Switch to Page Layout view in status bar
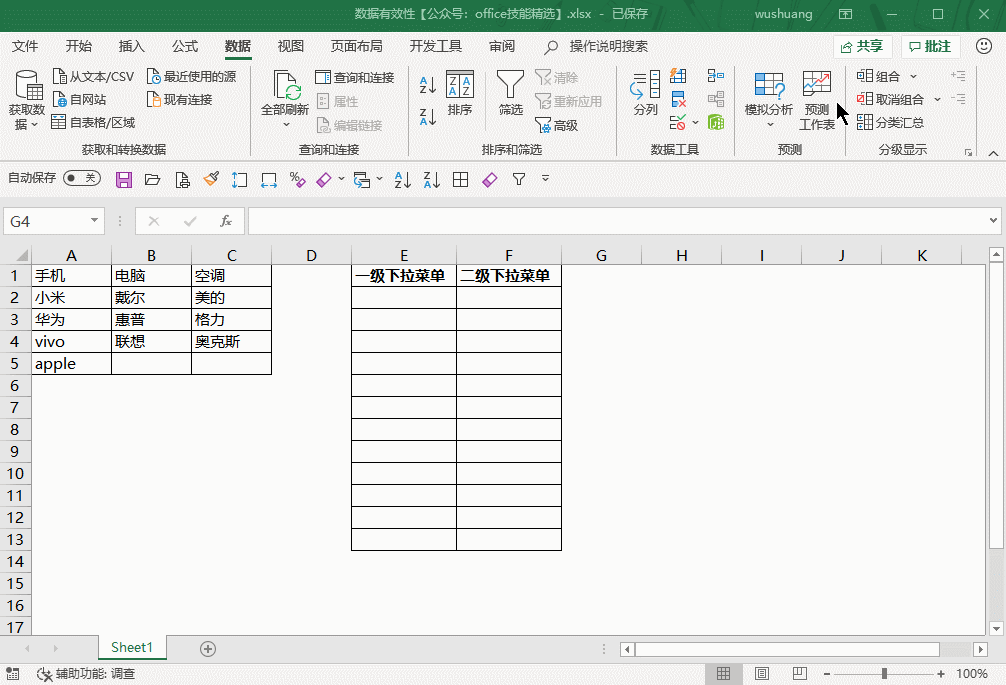The width and height of the screenshot is (1006, 685). click(x=761, y=674)
